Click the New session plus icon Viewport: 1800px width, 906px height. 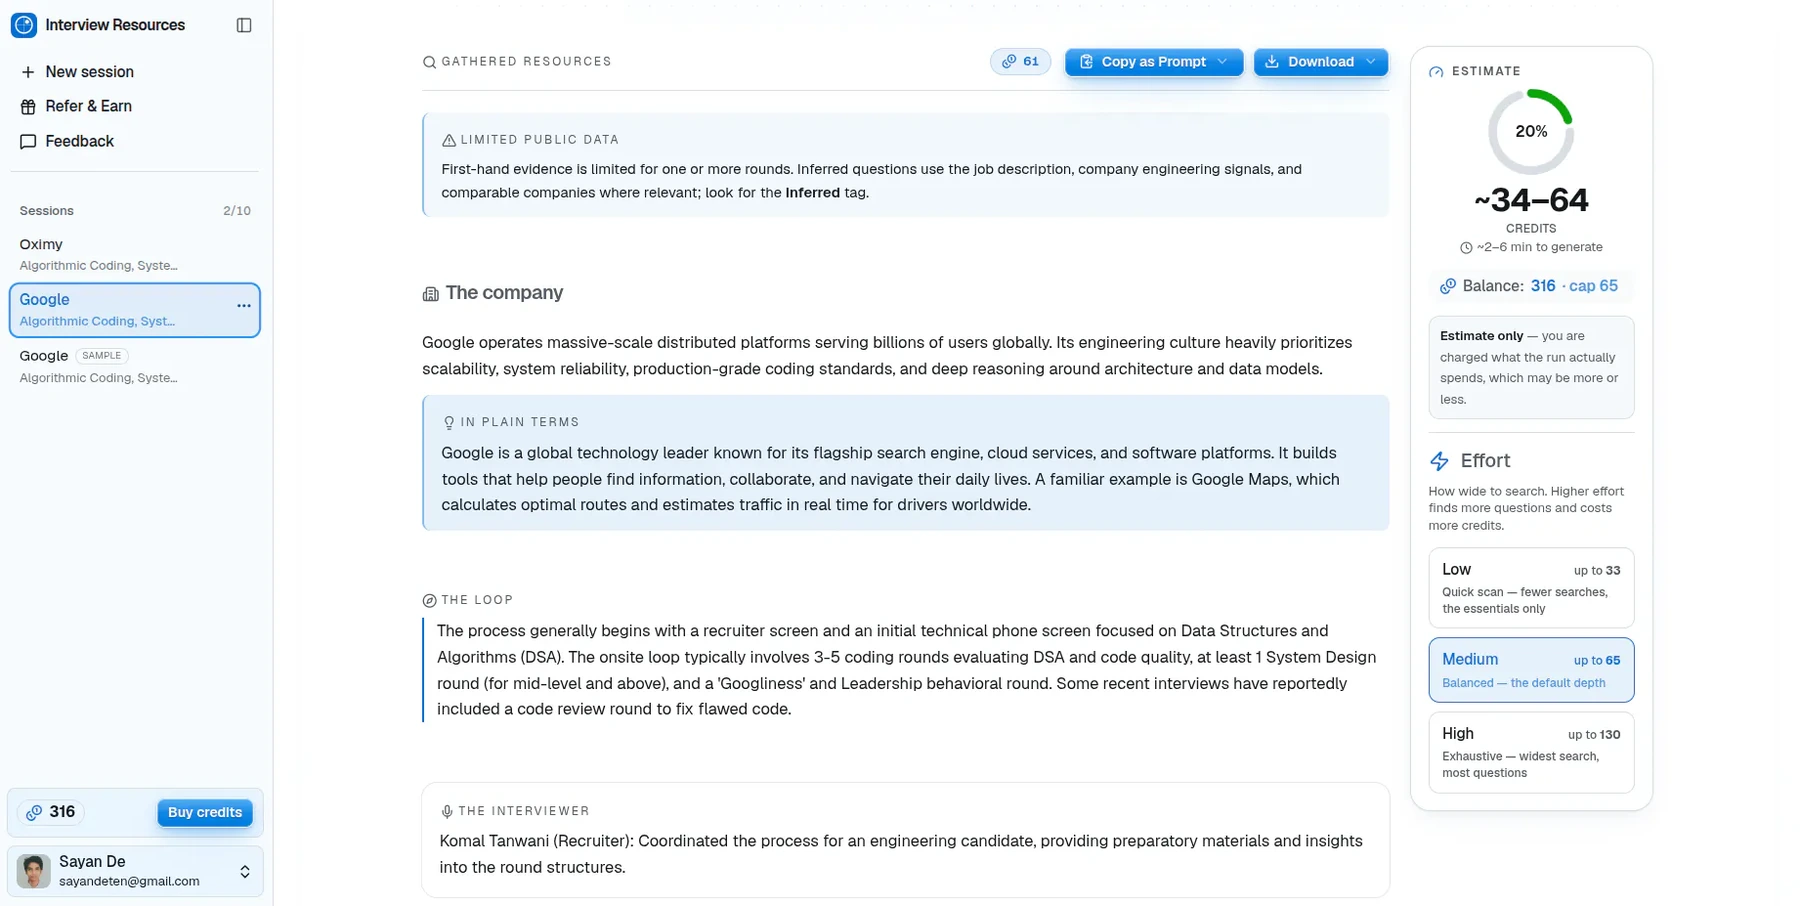click(28, 72)
